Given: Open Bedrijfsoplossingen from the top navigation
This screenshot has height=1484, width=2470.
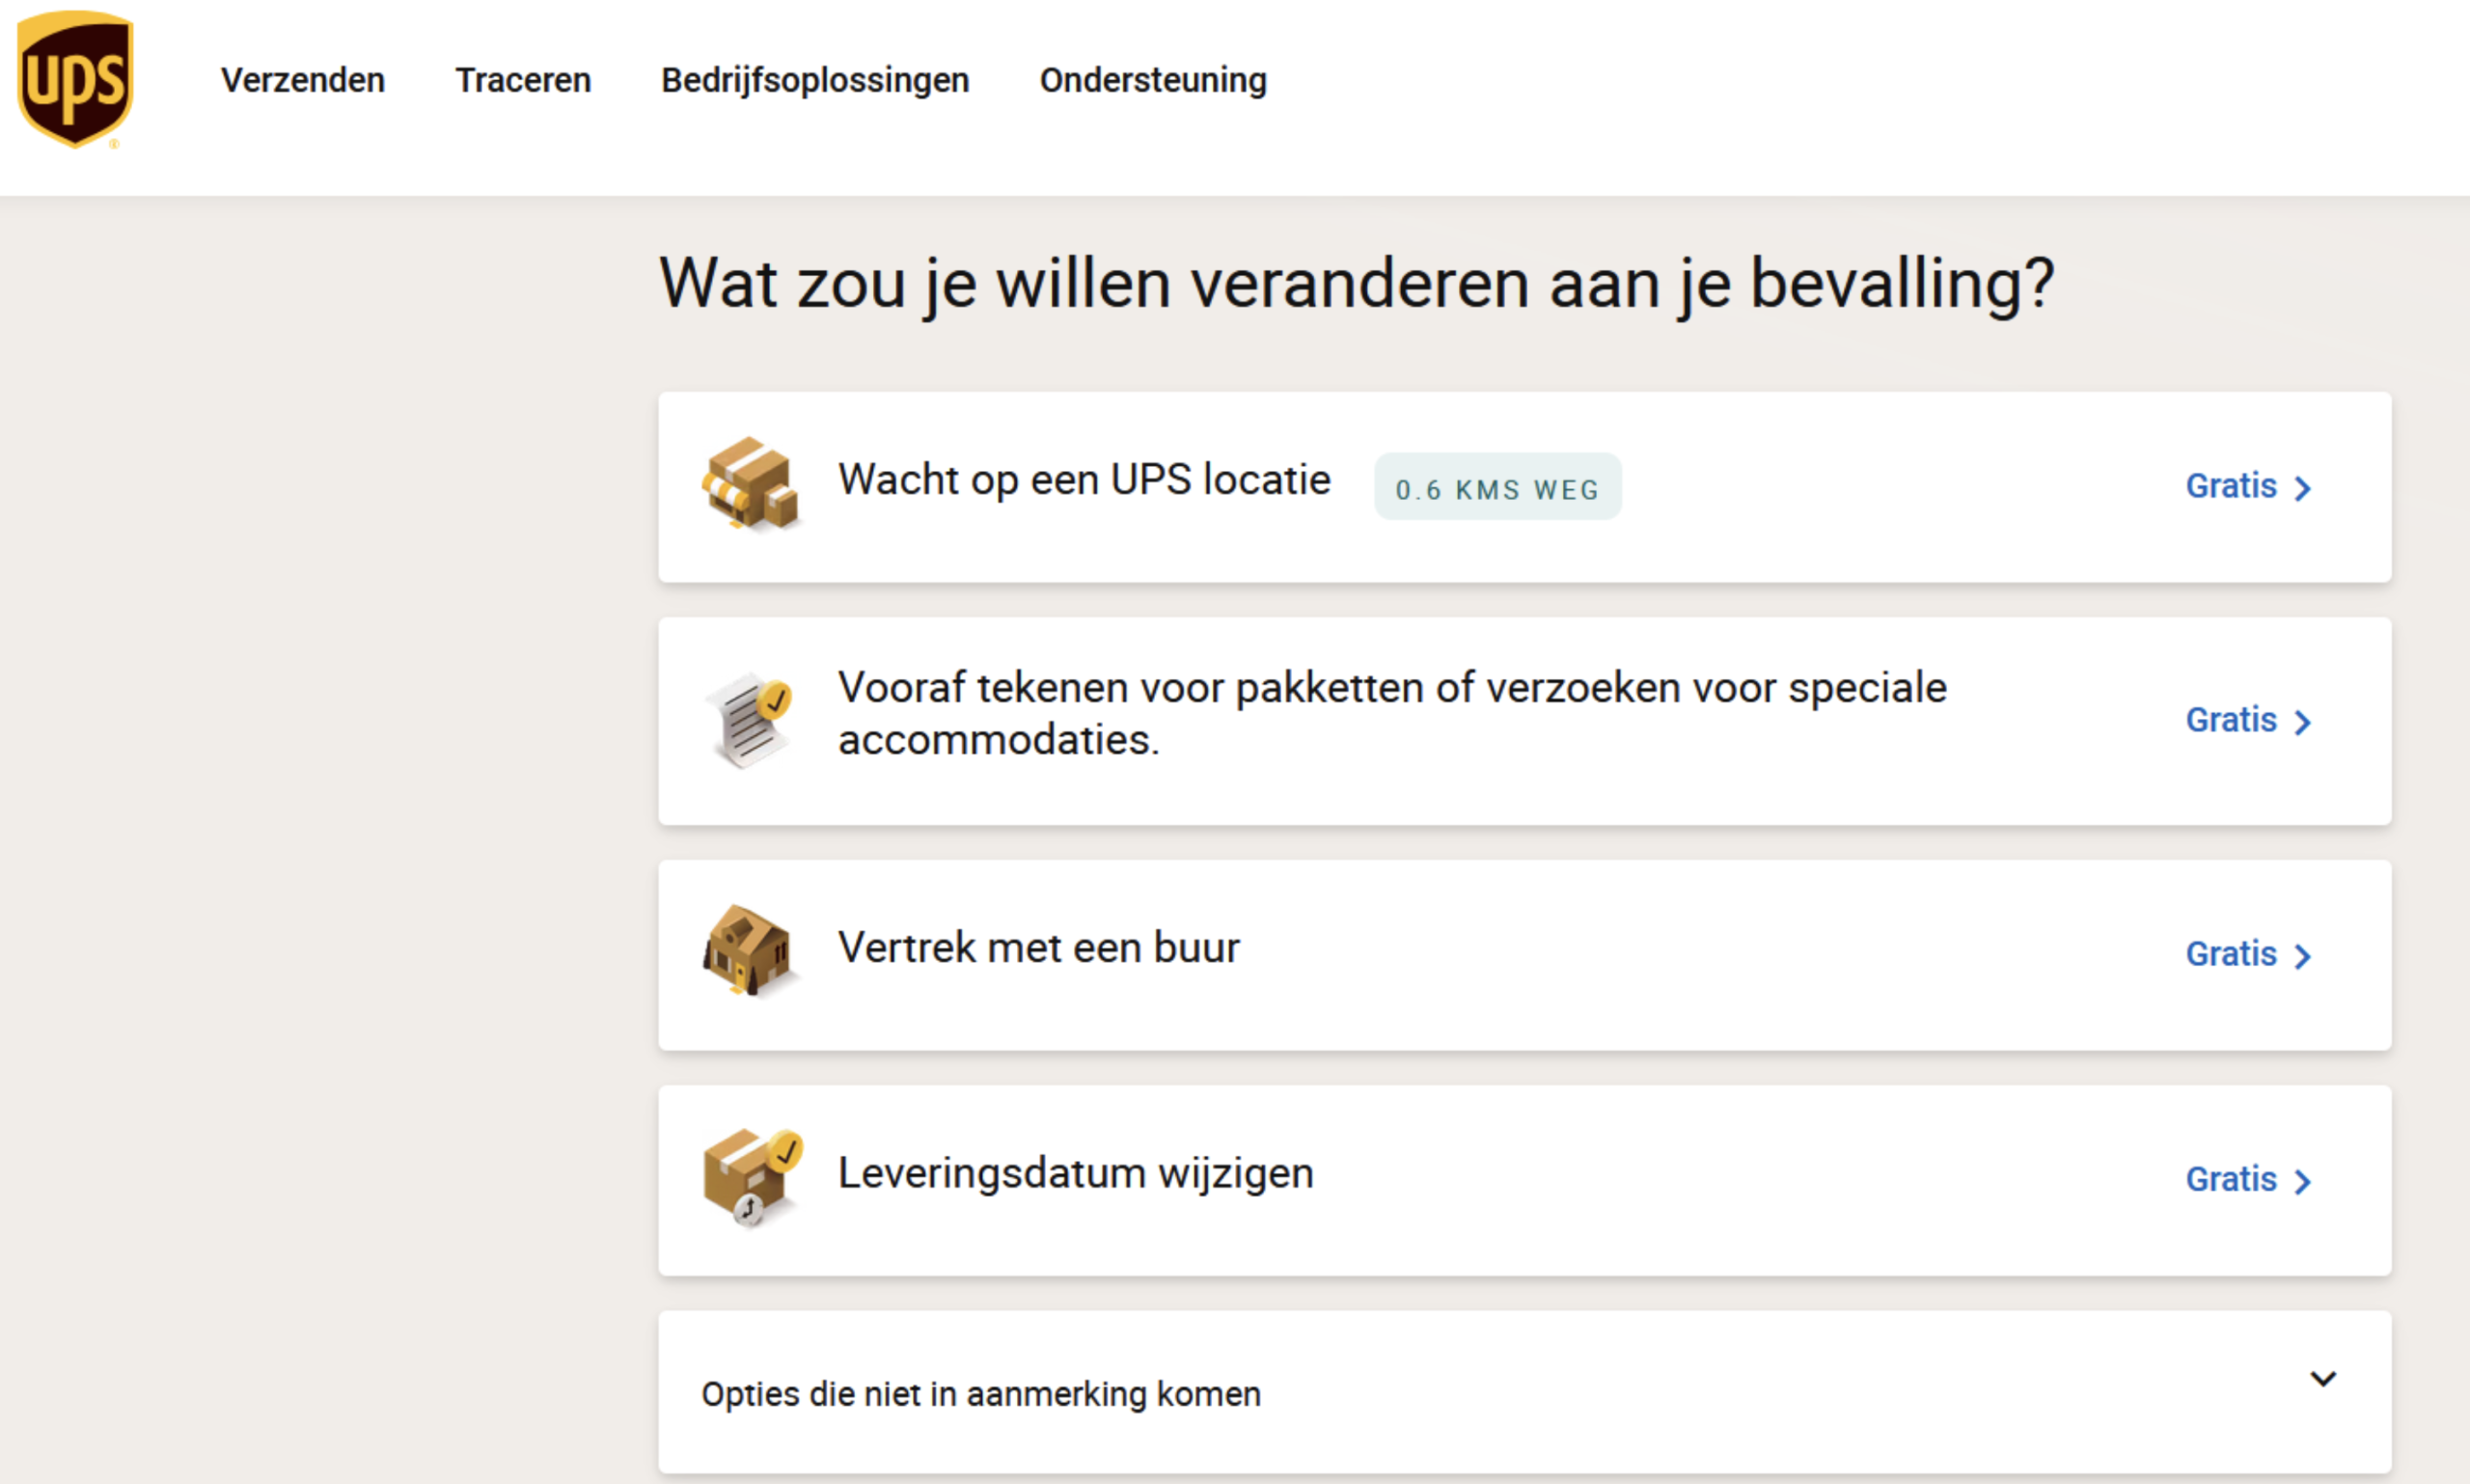Looking at the screenshot, I should pyautogui.click(x=815, y=80).
